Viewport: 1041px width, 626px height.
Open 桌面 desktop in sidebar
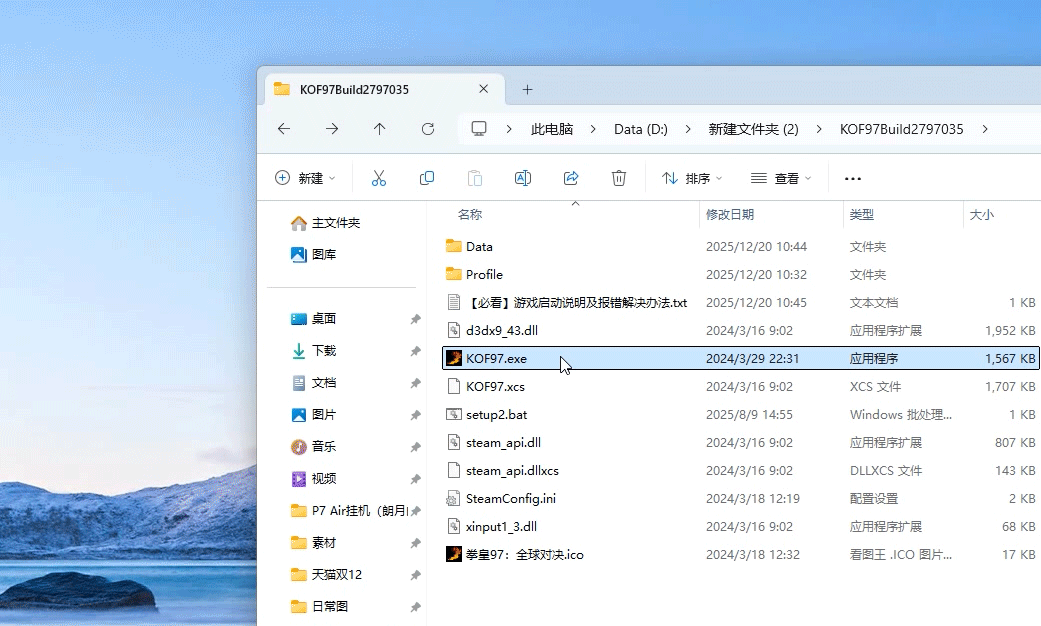pyautogui.click(x=314, y=319)
